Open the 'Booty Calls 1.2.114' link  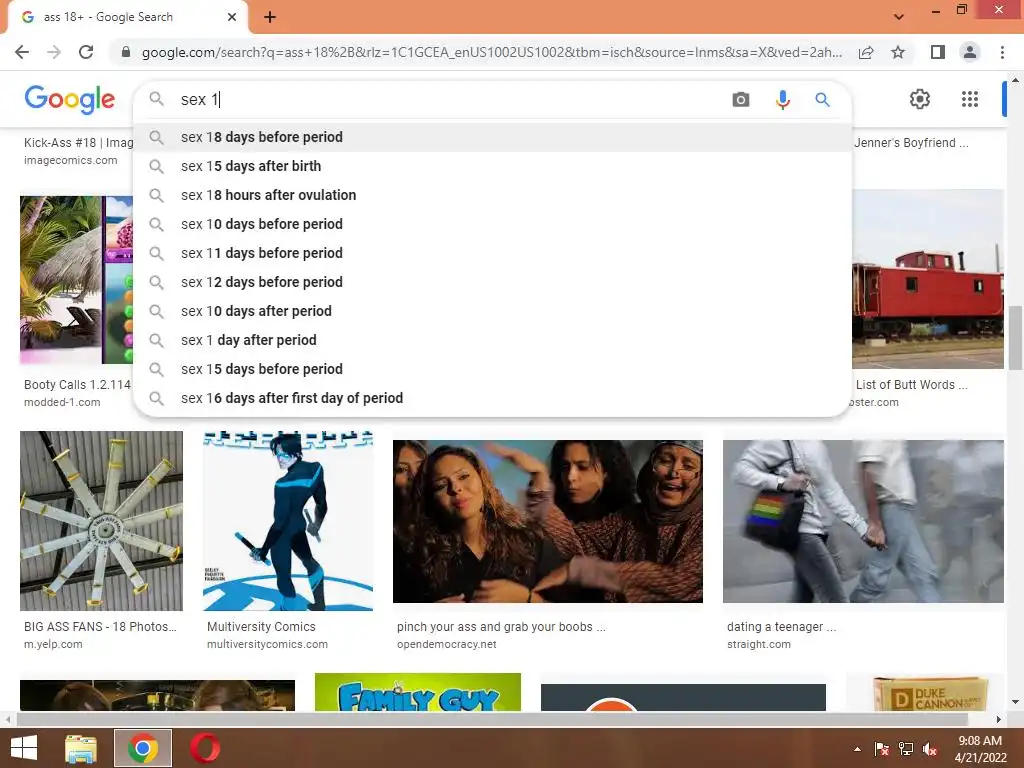[78, 385]
